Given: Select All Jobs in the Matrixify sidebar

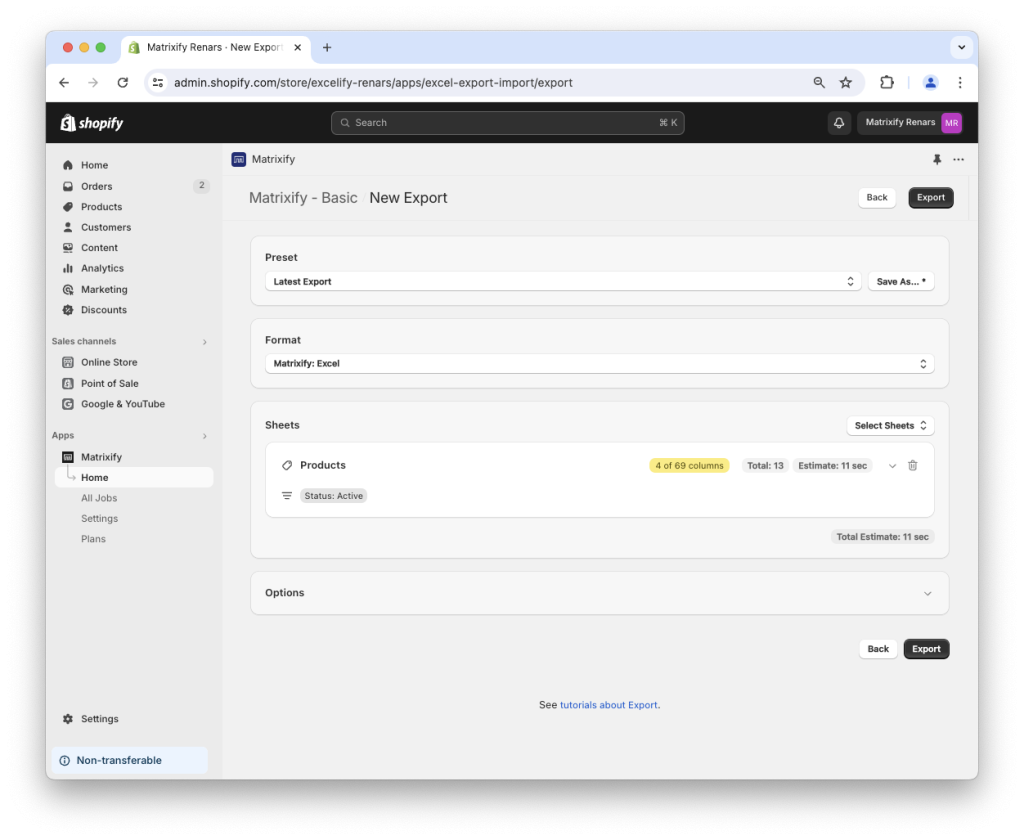Looking at the screenshot, I should (x=99, y=497).
